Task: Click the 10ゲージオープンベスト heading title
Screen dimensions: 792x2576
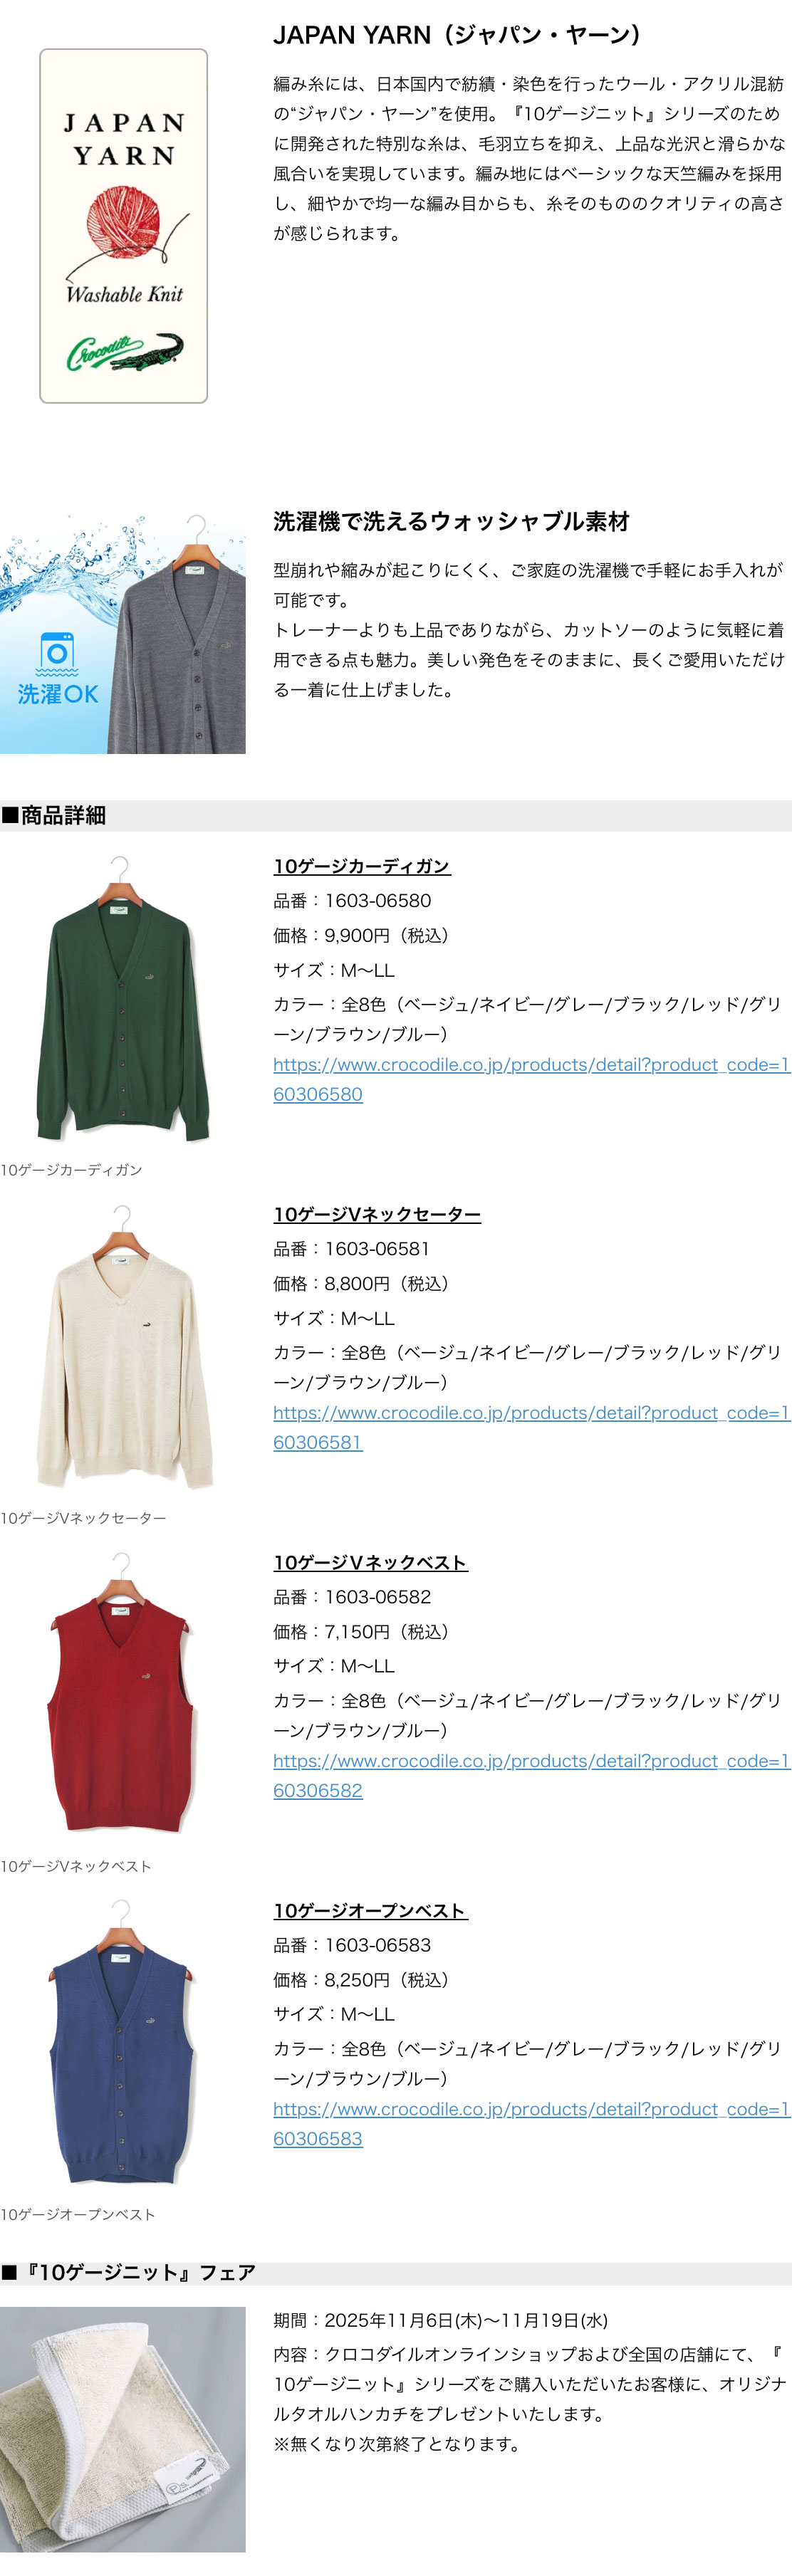Action: (x=371, y=1910)
